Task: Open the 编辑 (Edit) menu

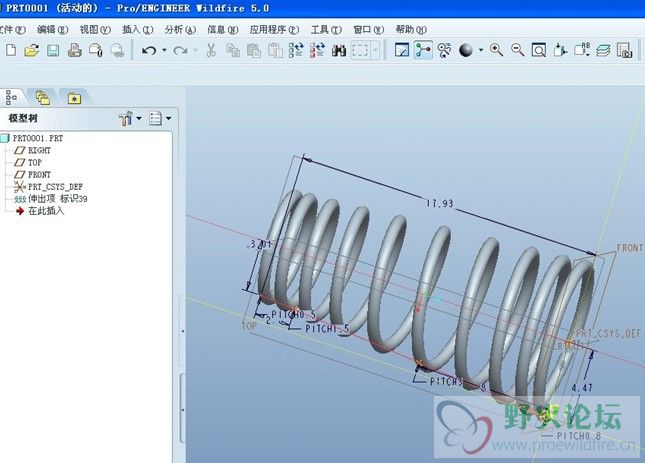Action: pos(52,30)
